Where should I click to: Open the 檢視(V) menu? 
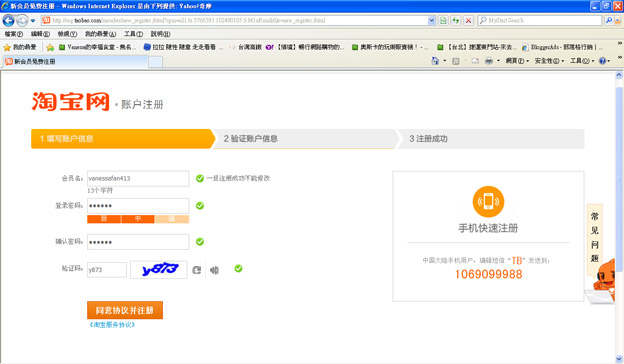click(67, 34)
